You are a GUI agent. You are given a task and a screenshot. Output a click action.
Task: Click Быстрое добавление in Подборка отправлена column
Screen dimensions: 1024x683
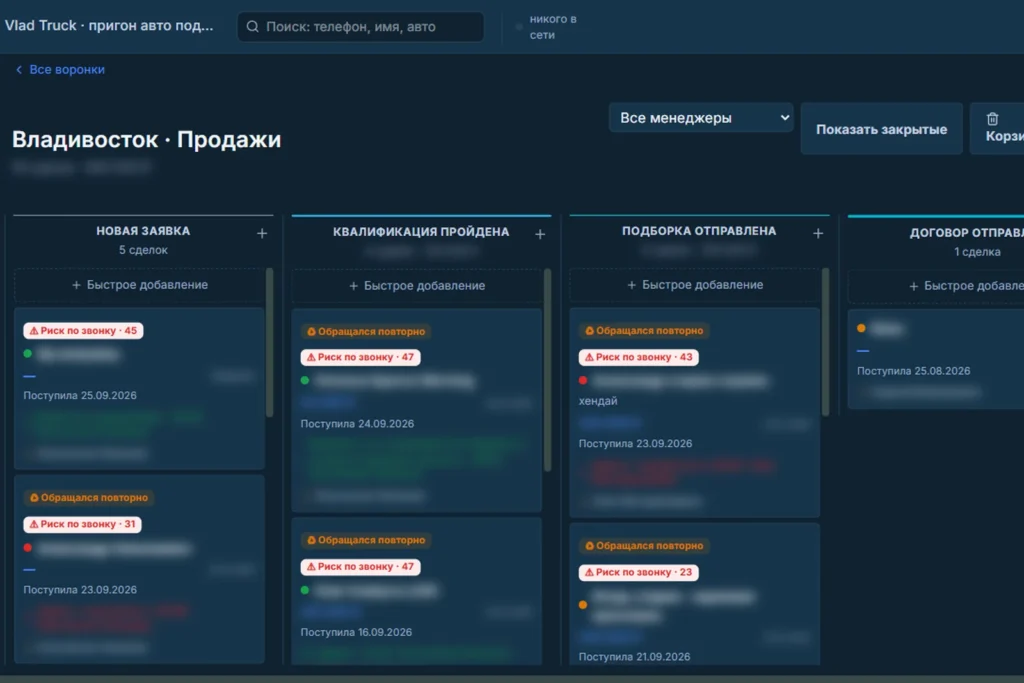695,285
